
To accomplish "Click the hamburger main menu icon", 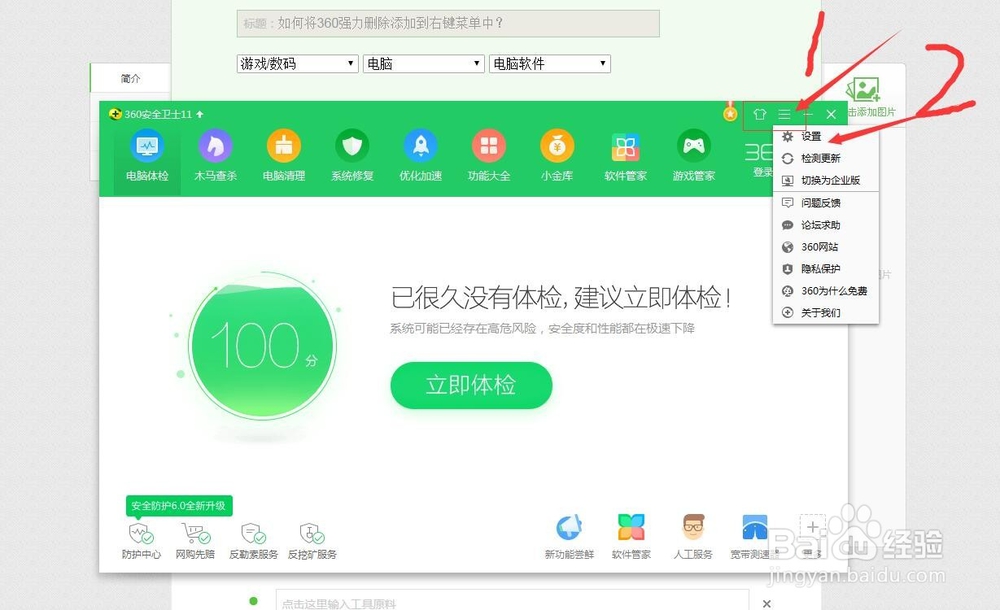I will [x=784, y=114].
